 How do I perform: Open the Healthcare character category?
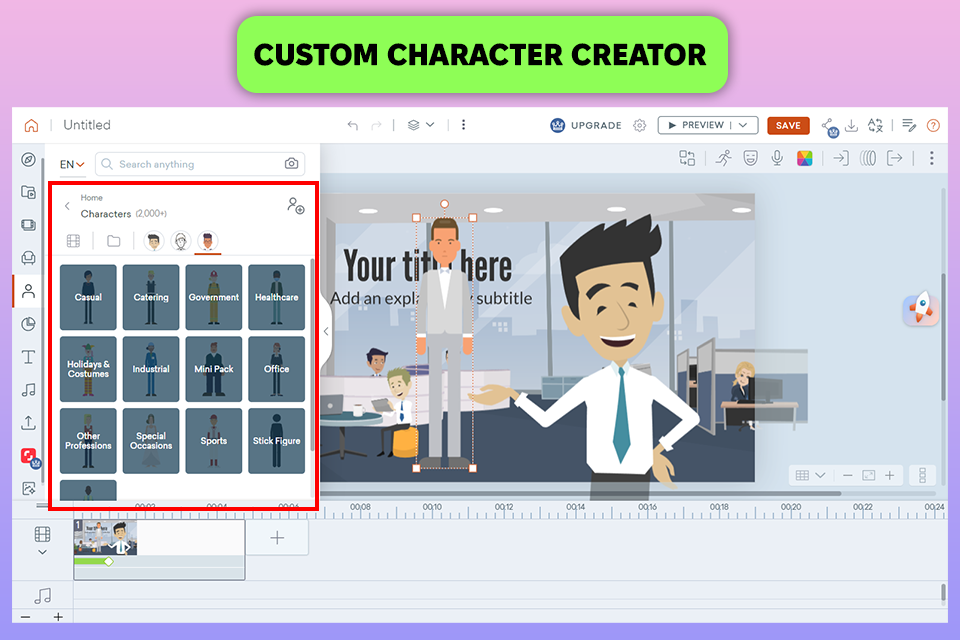tap(277, 297)
